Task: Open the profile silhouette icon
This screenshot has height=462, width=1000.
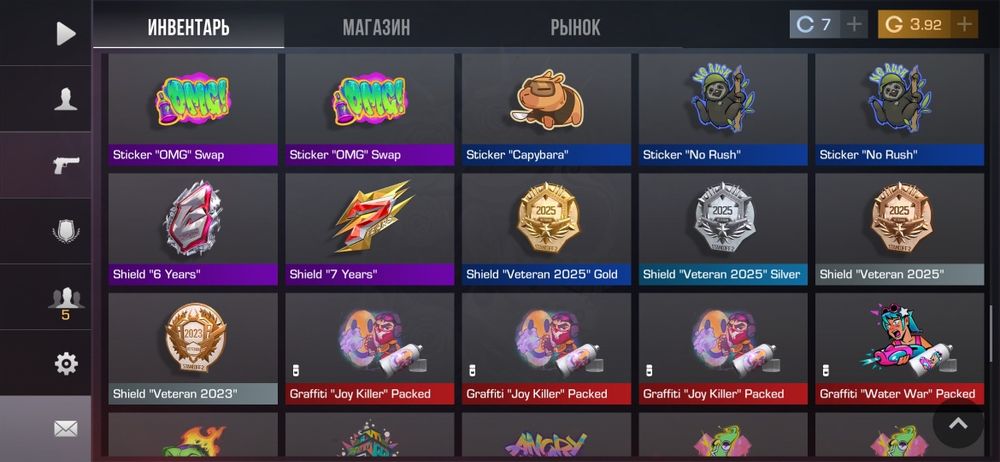Action: (x=65, y=100)
